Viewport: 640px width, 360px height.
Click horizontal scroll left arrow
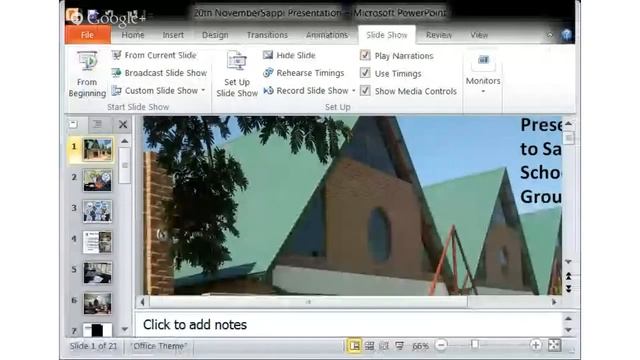click(x=142, y=302)
